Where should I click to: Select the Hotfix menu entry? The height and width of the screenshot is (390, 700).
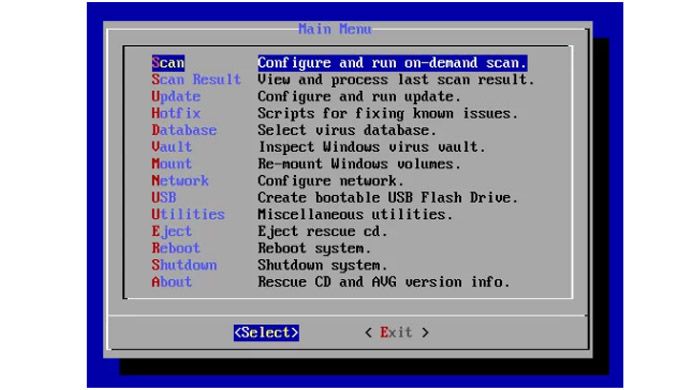pyautogui.click(x=176, y=113)
